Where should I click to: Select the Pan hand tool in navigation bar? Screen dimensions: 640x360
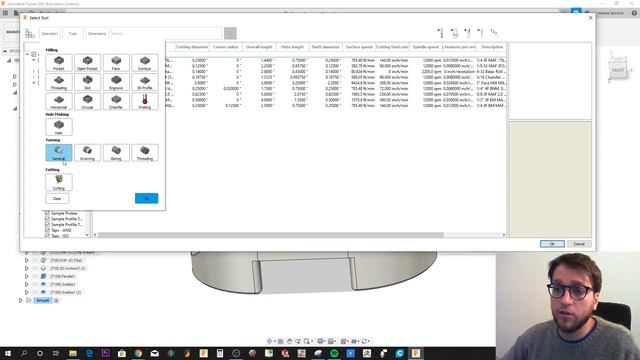pos(289,341)
